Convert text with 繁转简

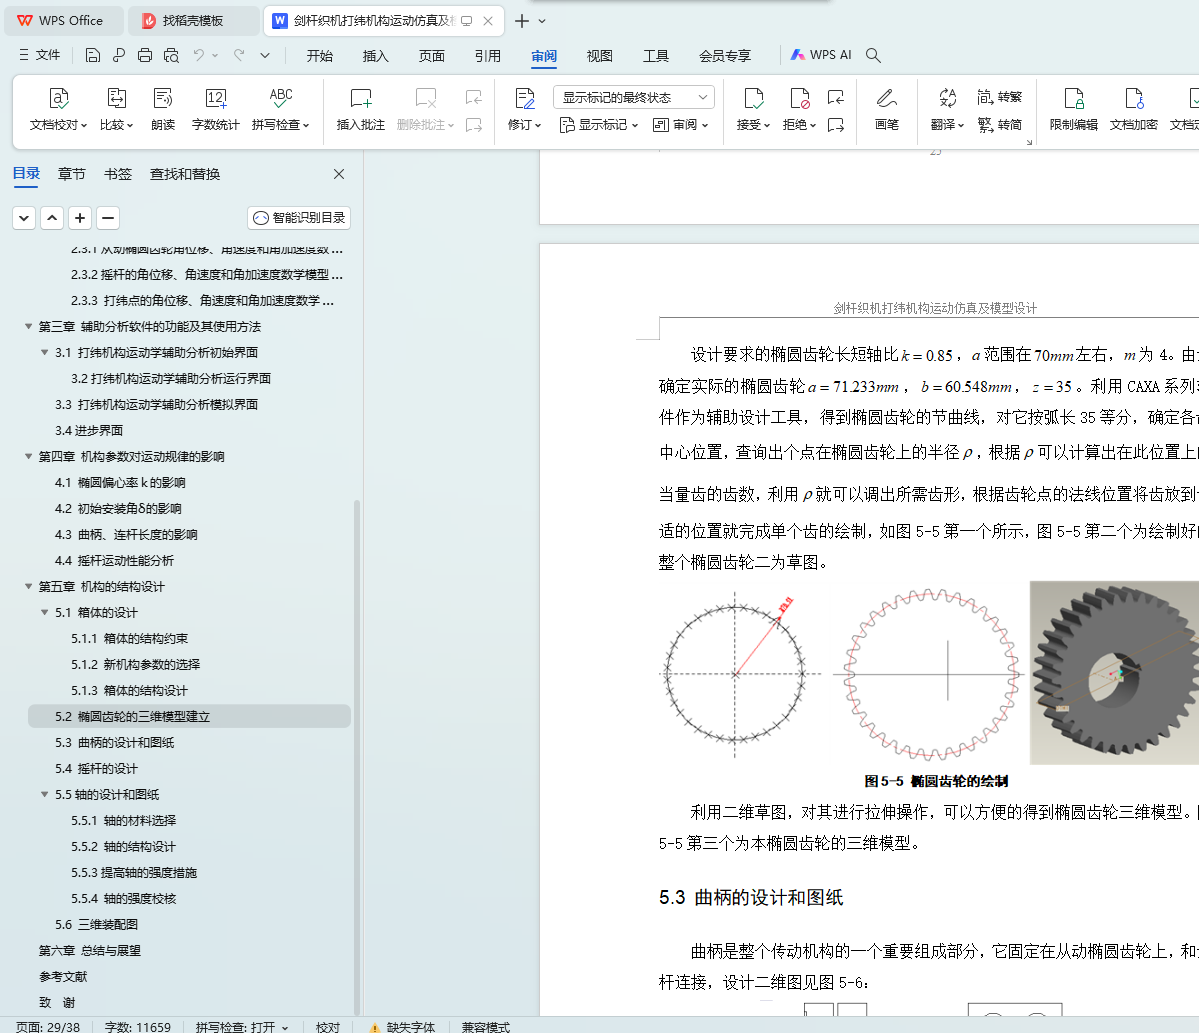coord(999,125)
